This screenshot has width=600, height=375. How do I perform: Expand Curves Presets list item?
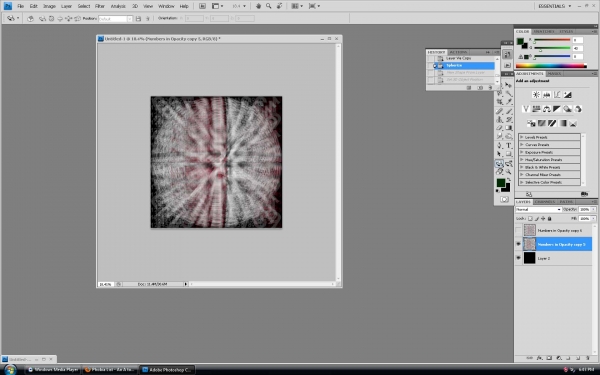click(522, 145)
